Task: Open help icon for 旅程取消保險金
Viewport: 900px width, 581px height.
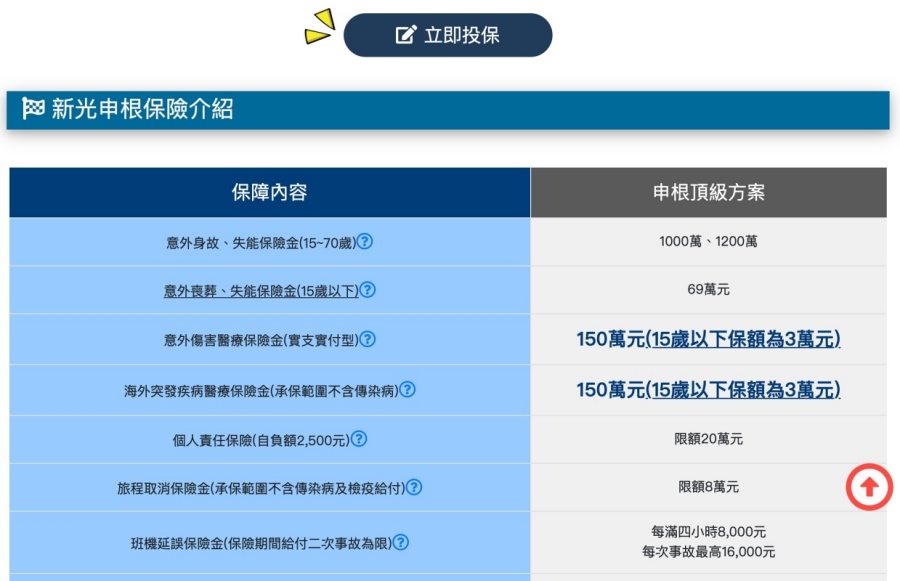Action: click(x=414, y=487)
